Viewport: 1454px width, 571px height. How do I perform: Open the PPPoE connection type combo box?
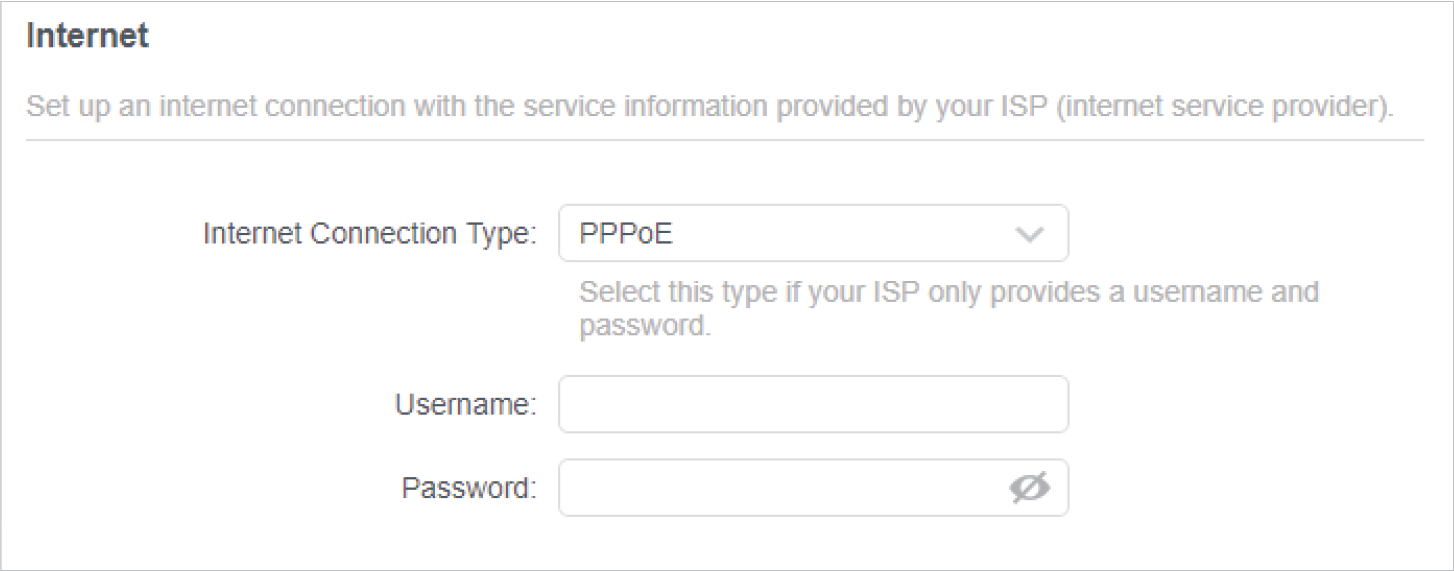812,234
